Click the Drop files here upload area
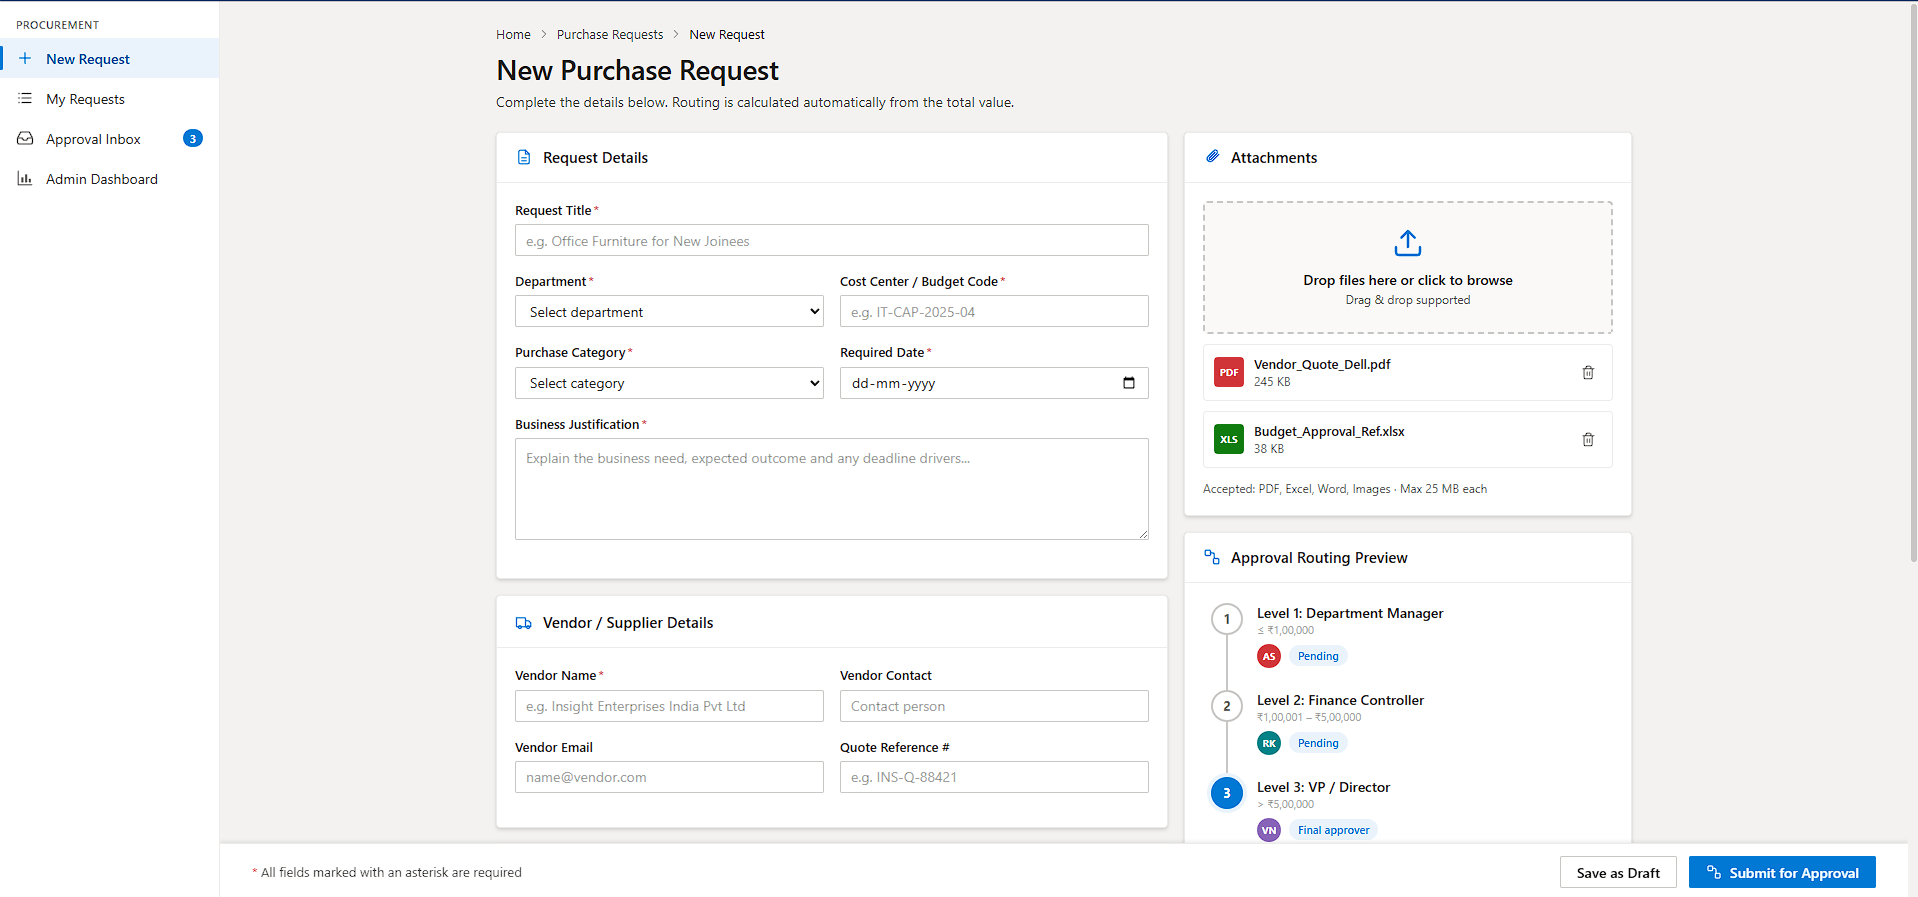This screenshot has width=1918, height=897. click(x=1408, y=267)
